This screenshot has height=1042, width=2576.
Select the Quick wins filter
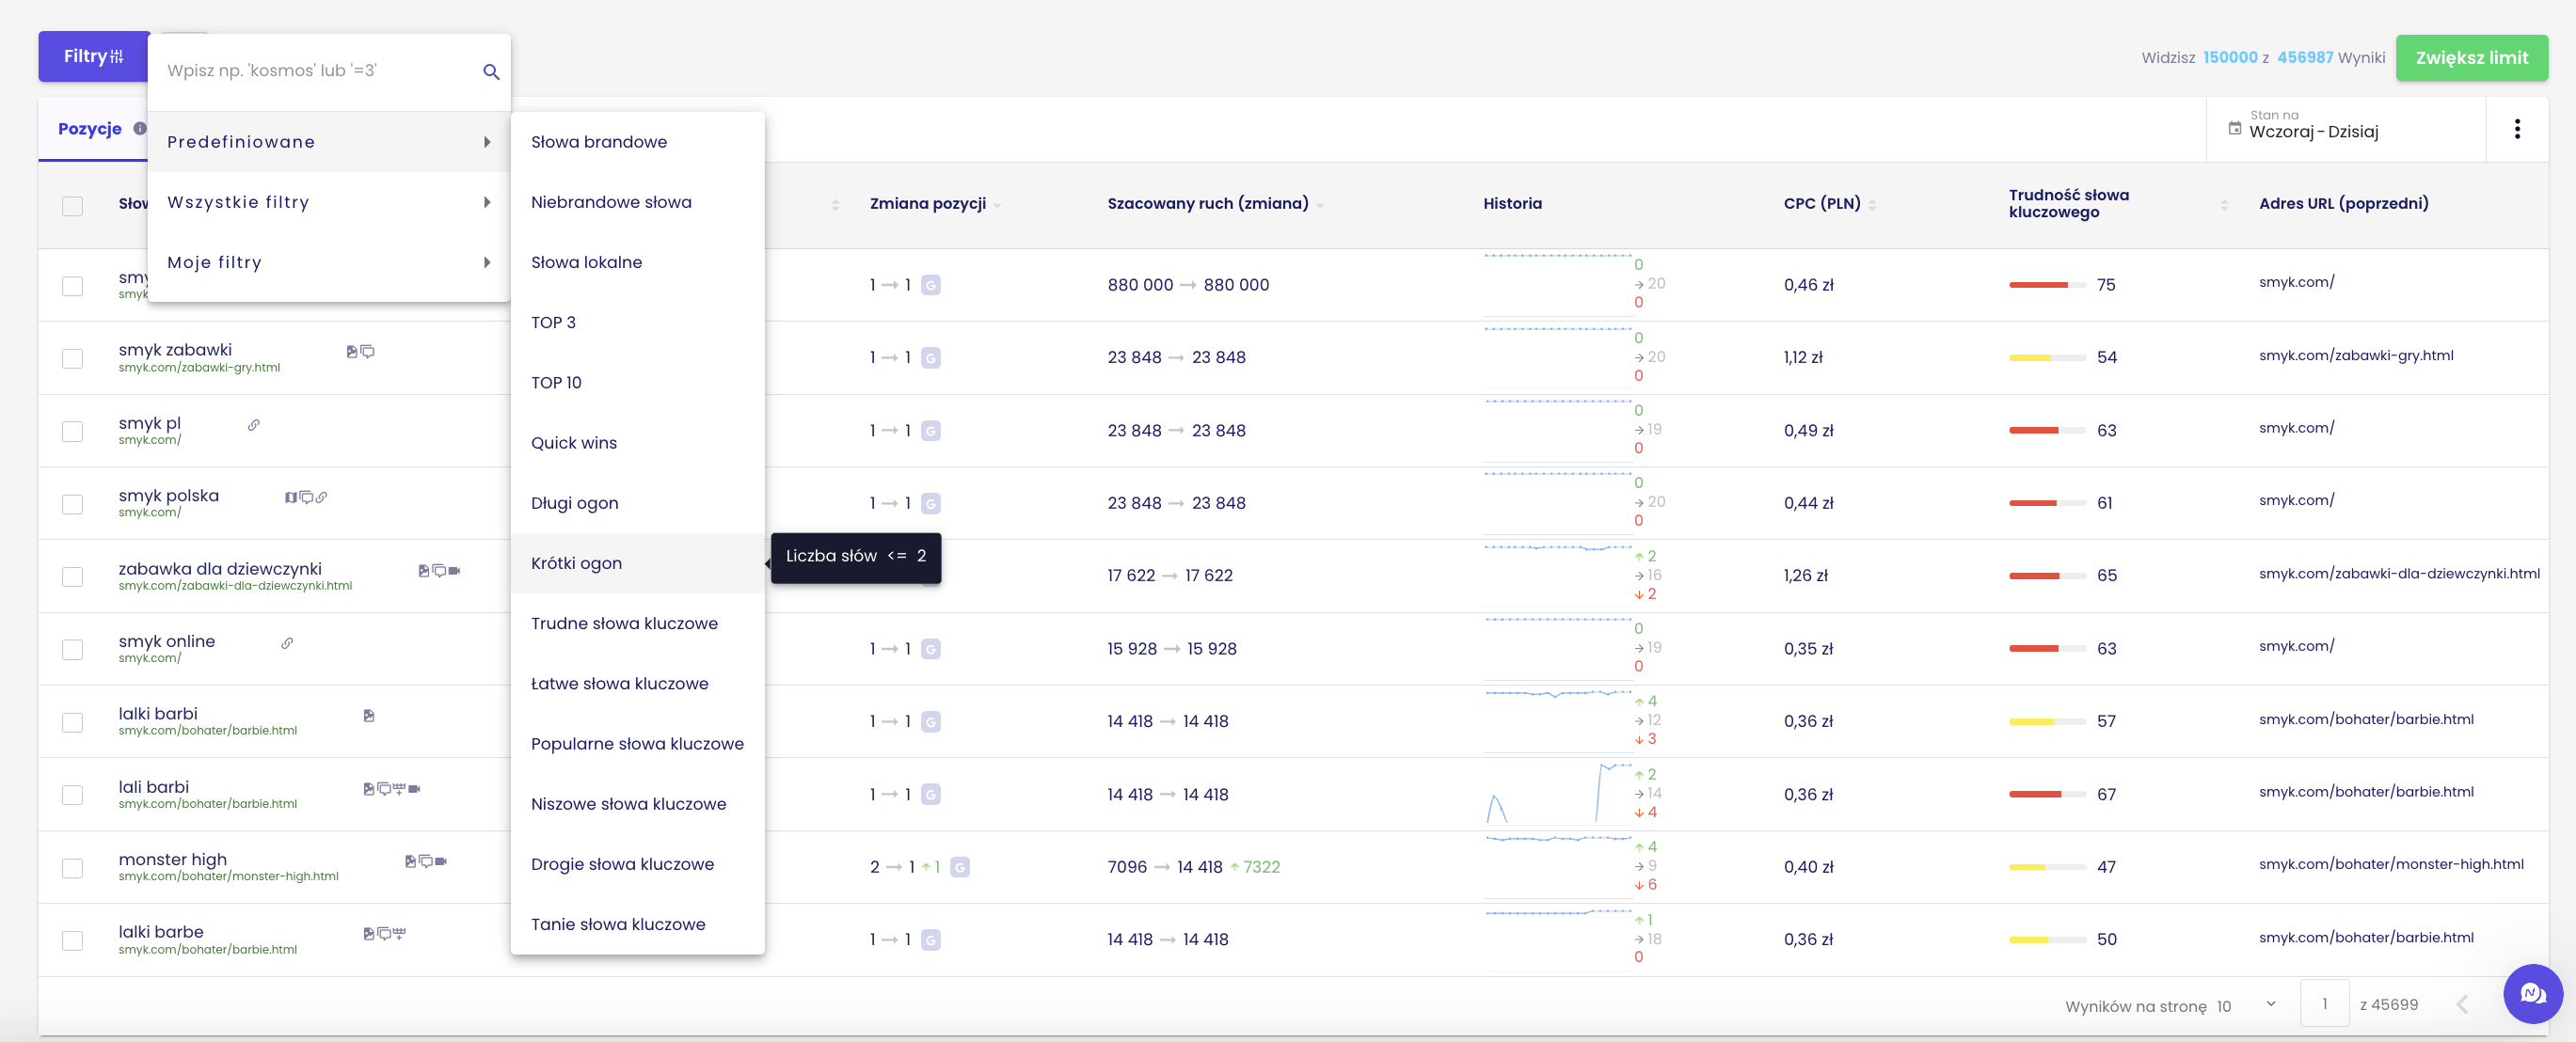[637, 443]
